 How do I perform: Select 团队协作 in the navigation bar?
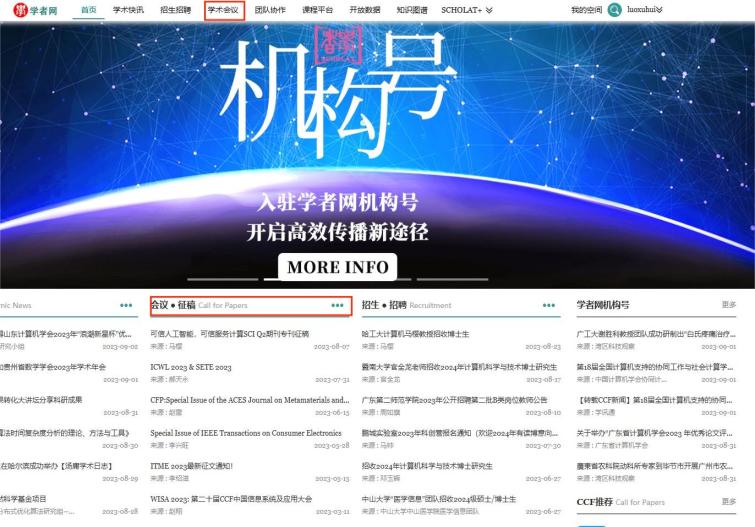tap(270, 10)
